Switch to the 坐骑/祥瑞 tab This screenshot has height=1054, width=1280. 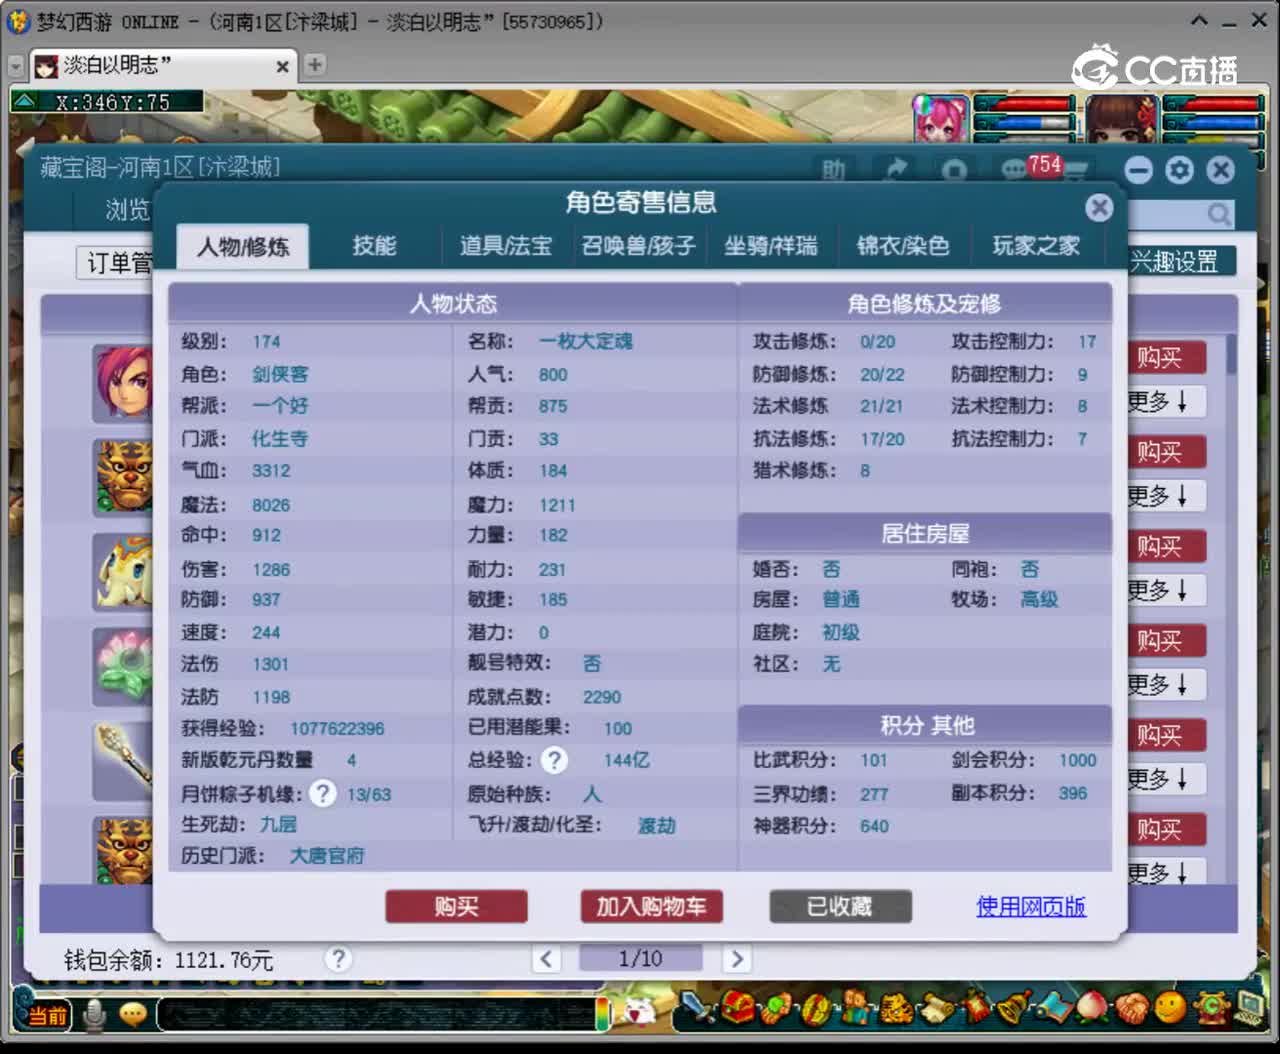click(770, 246)
